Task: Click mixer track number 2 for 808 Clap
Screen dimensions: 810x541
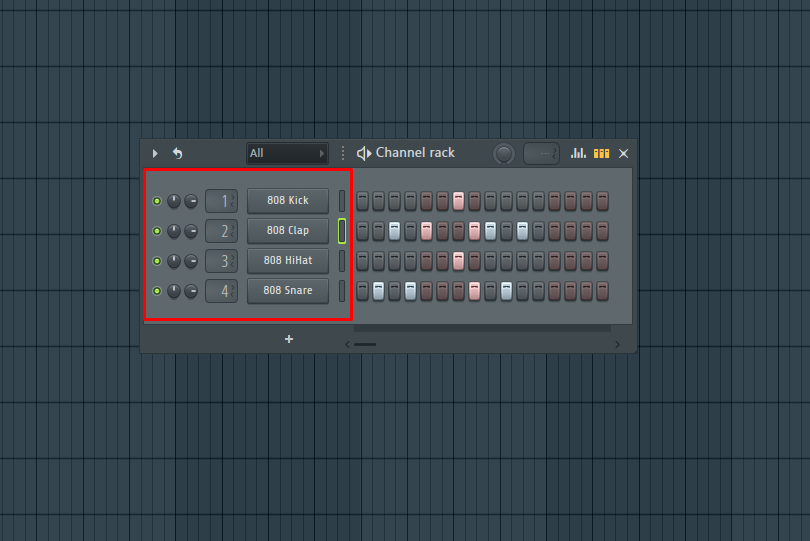Action: pyautogui.click(x=222, y=231)
